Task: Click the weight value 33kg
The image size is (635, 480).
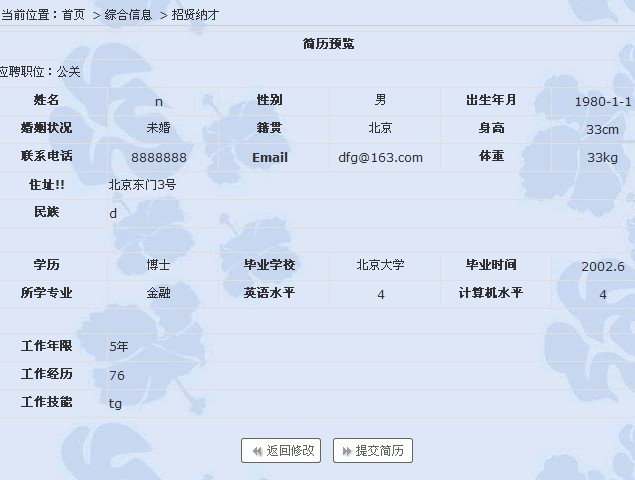Action: [x=602, y=157]
